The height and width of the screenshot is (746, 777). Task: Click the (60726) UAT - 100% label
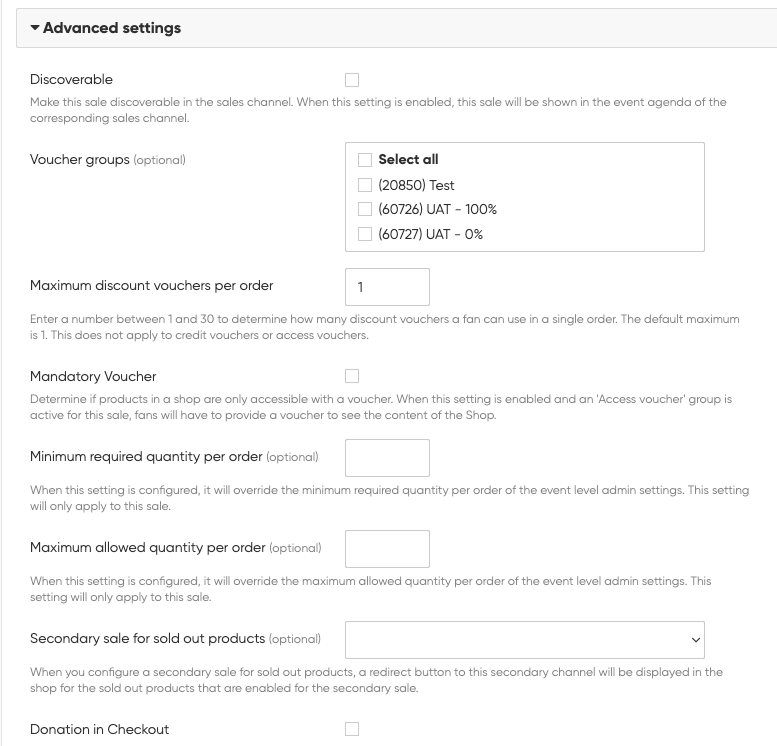tap(437, 210)
